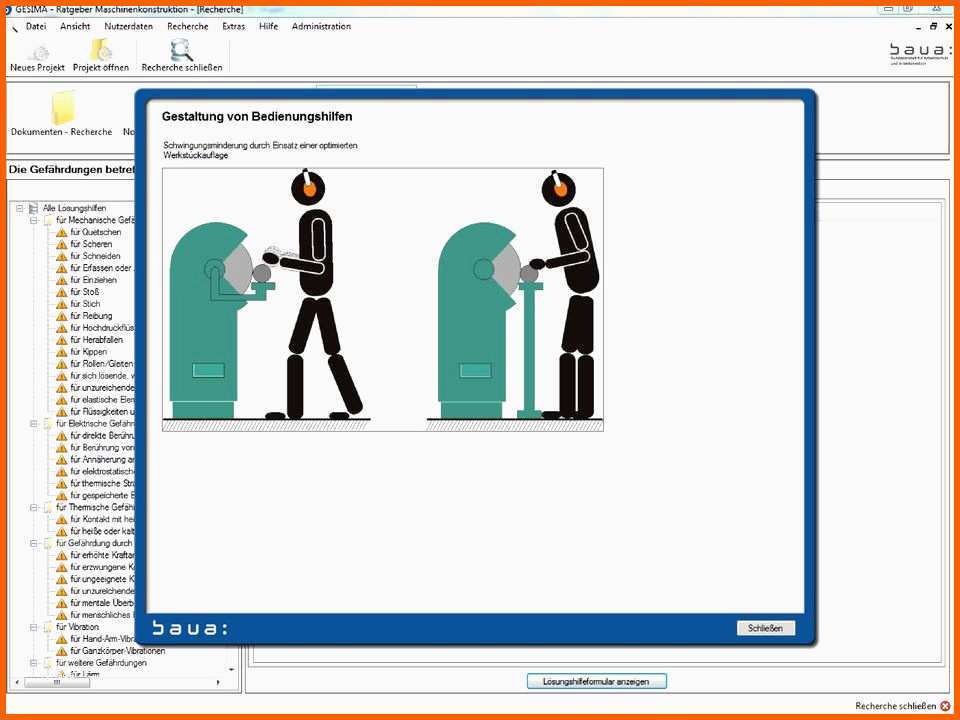Click Lösungshilfeformular anzeigen button
Viewport: 960px width, 720px height.
(596, 681)
